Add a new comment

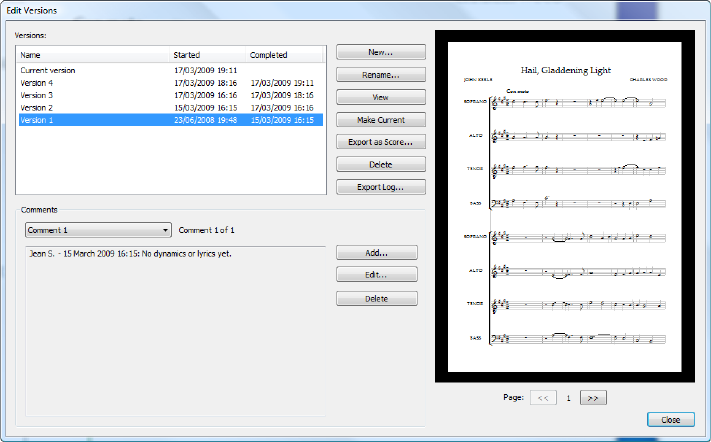[376, 253]
